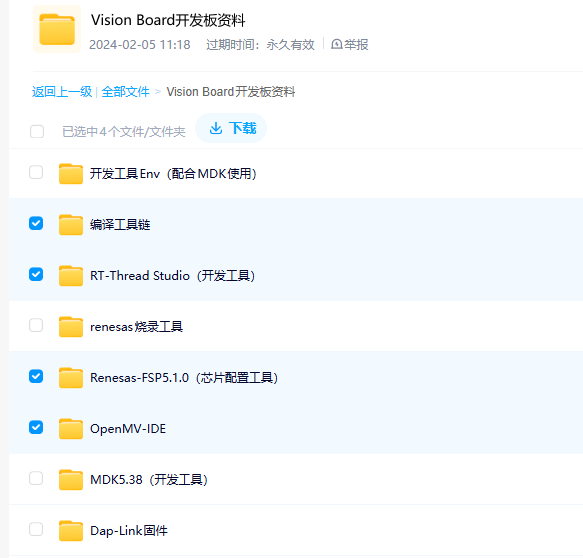Click the 举报 report link text

tap(356, 44)
